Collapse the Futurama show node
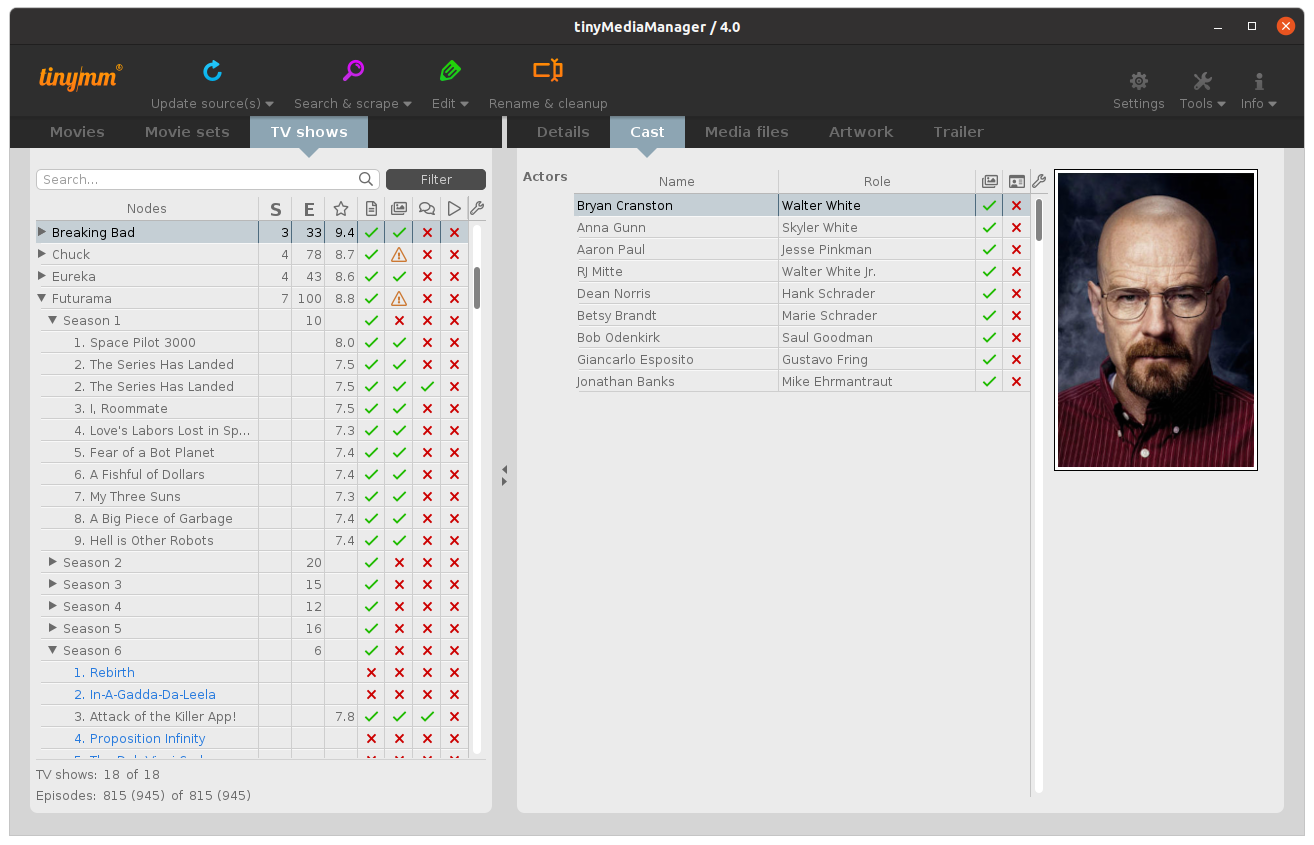The height and width of the screenshot is (845, 1314). [42, 298]
